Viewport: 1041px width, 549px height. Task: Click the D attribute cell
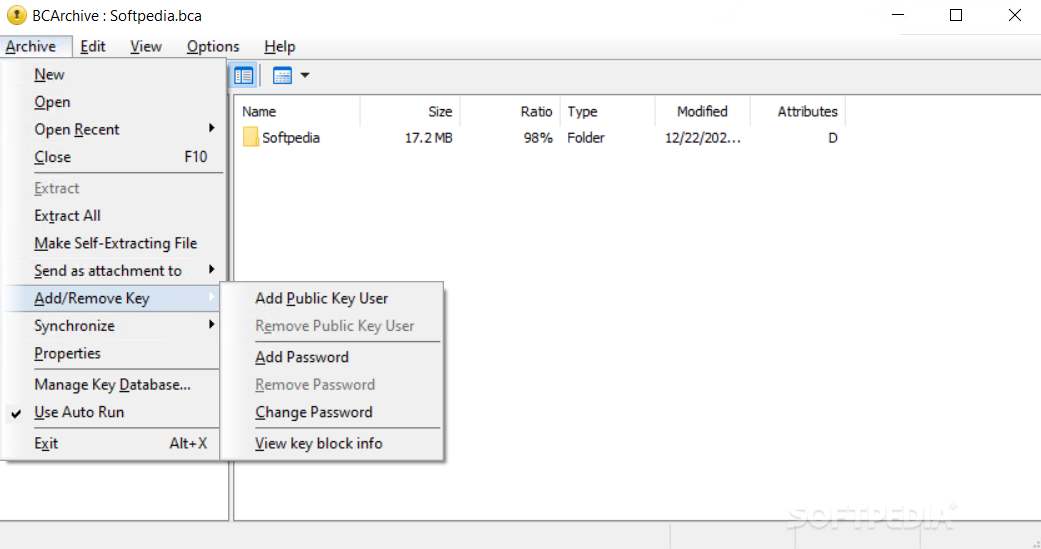833,138
